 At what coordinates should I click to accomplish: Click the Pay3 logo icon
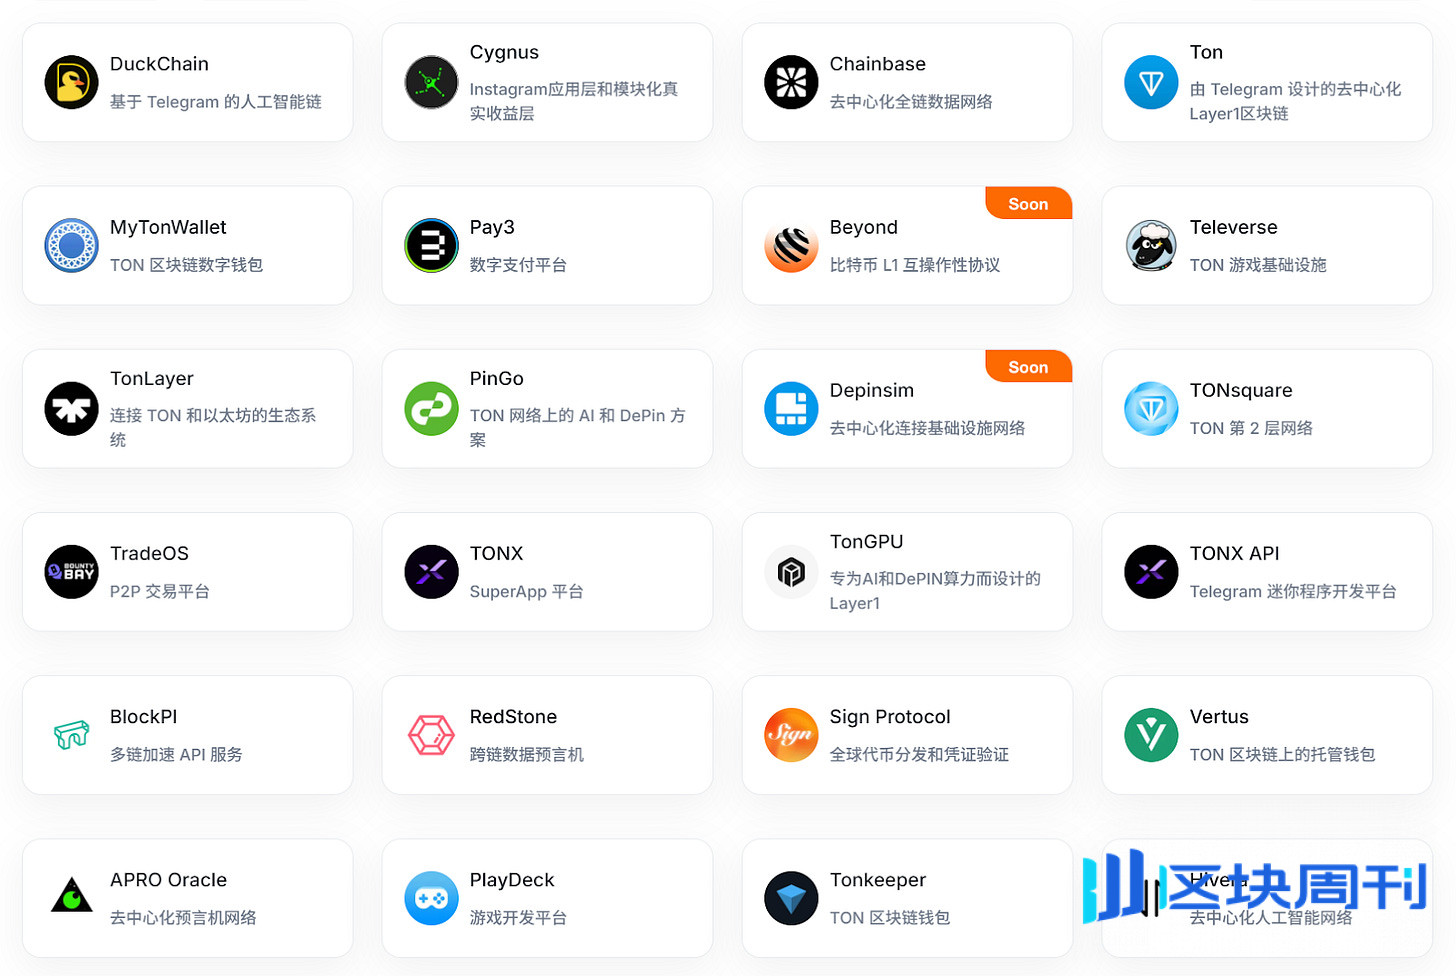tap(431, 245)
